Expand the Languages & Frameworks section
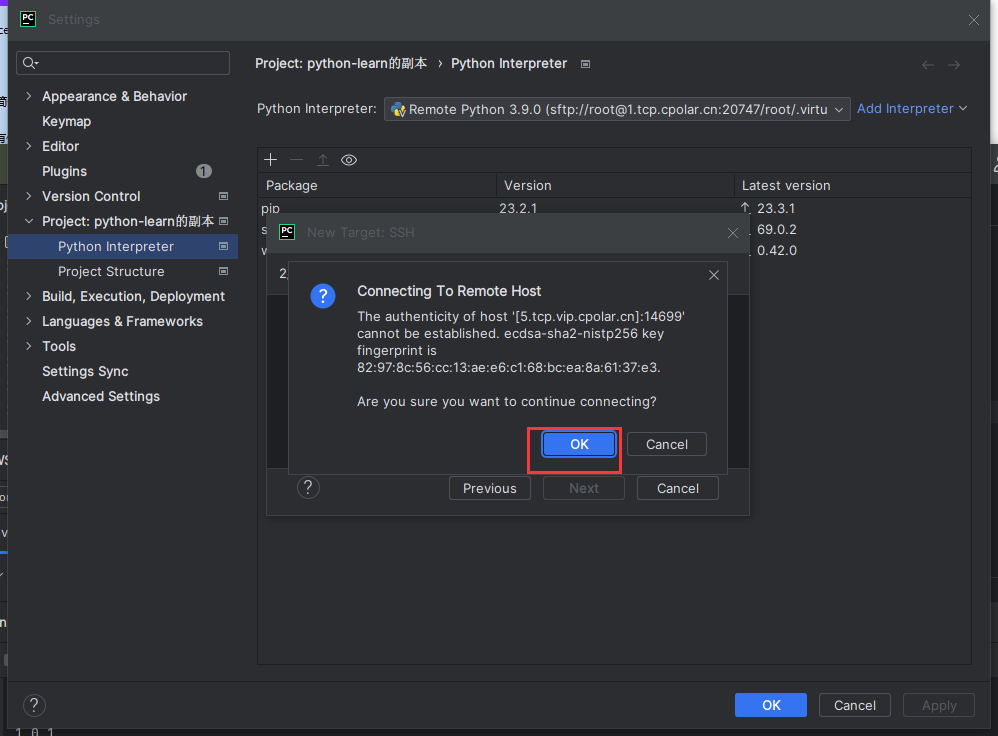998x736 pixels. (x=28, y=321)
